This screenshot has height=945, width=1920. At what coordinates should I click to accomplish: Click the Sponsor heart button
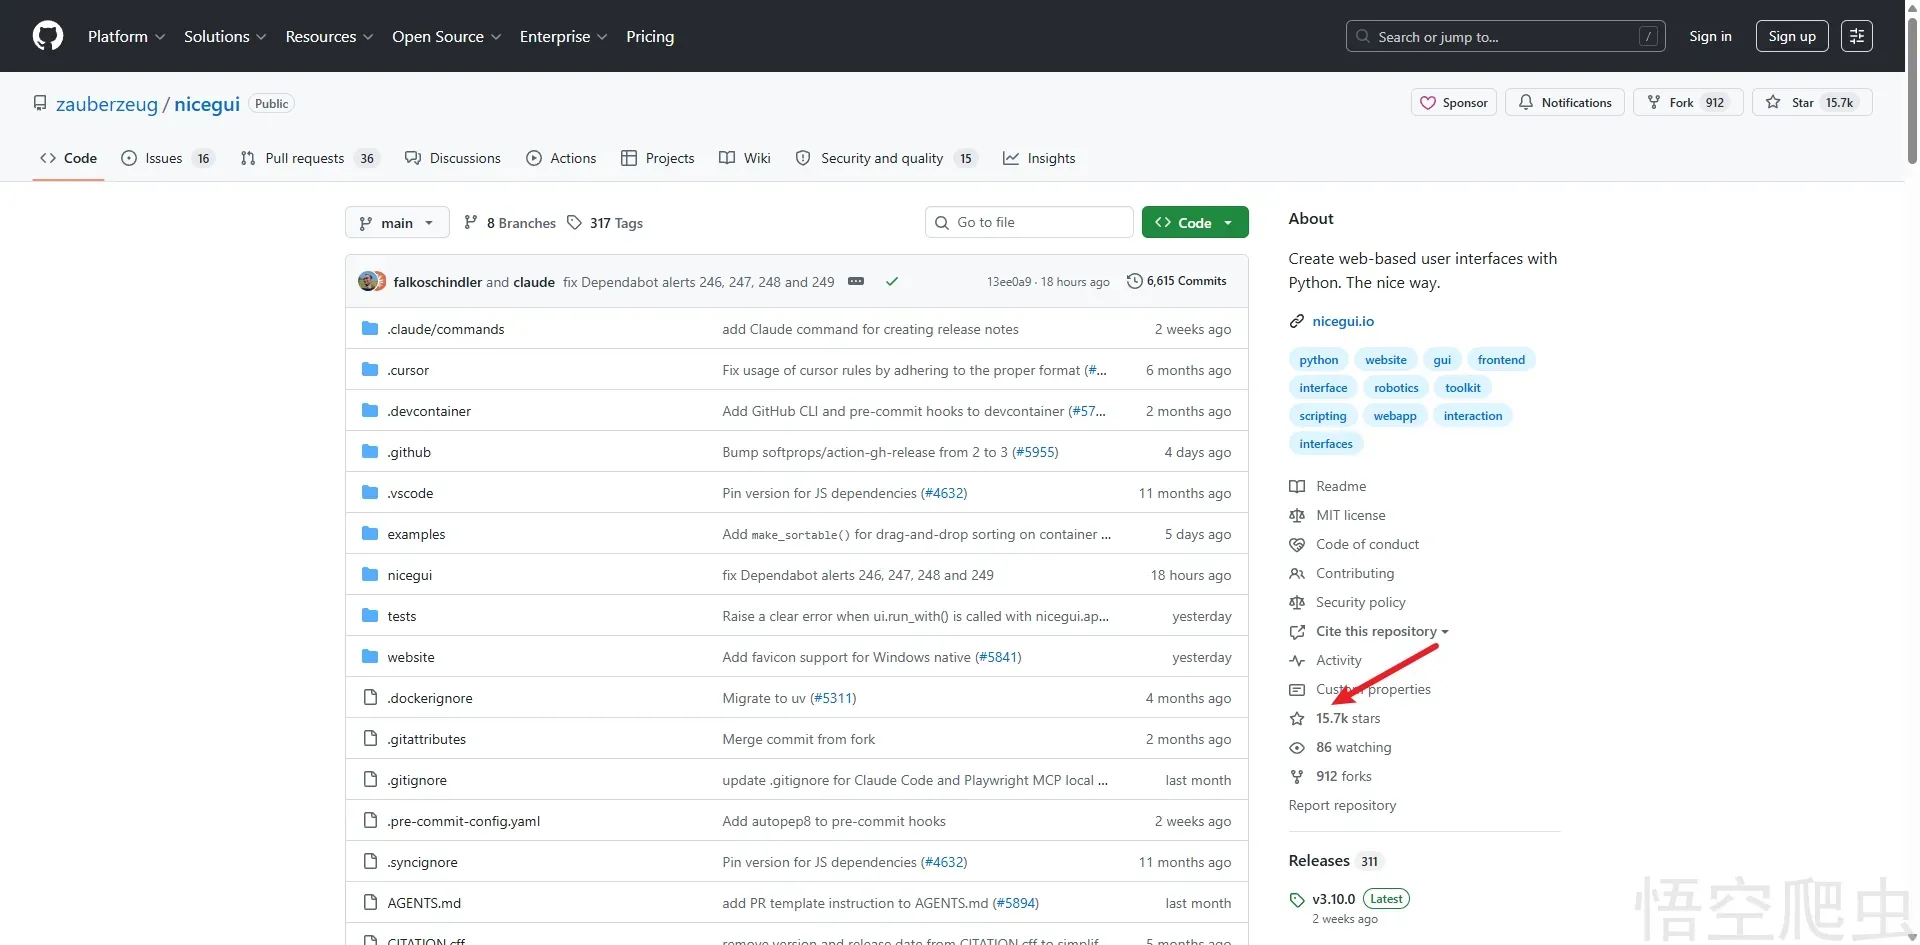1454,103
